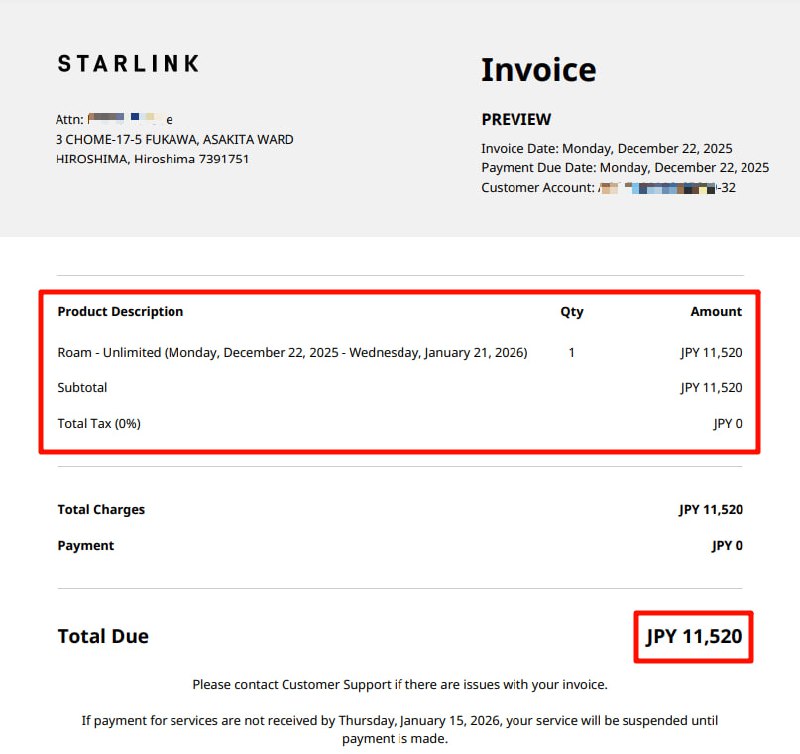Click the Qty column header

click(x=571, y=311)
